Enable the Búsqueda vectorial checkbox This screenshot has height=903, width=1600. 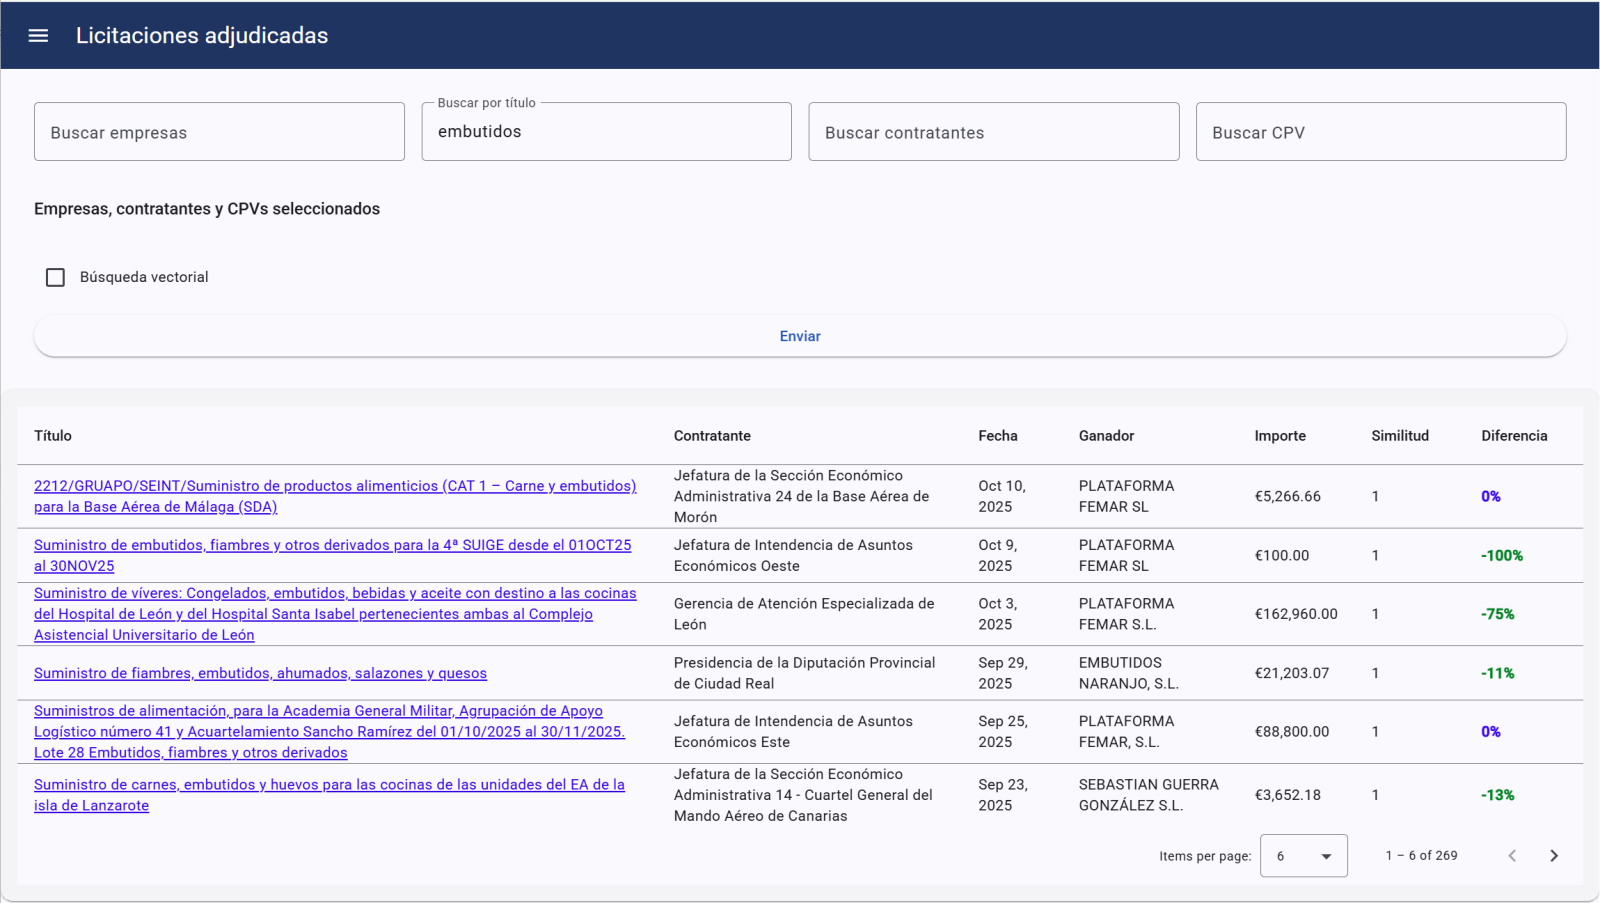click(56, 277)
